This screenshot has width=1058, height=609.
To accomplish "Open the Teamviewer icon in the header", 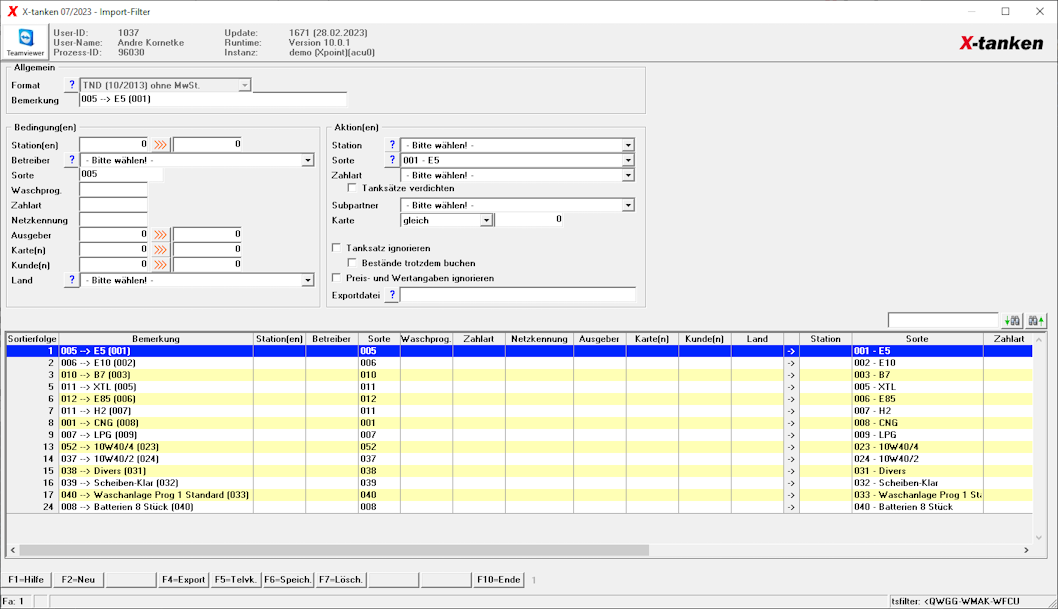I will 26,42.
